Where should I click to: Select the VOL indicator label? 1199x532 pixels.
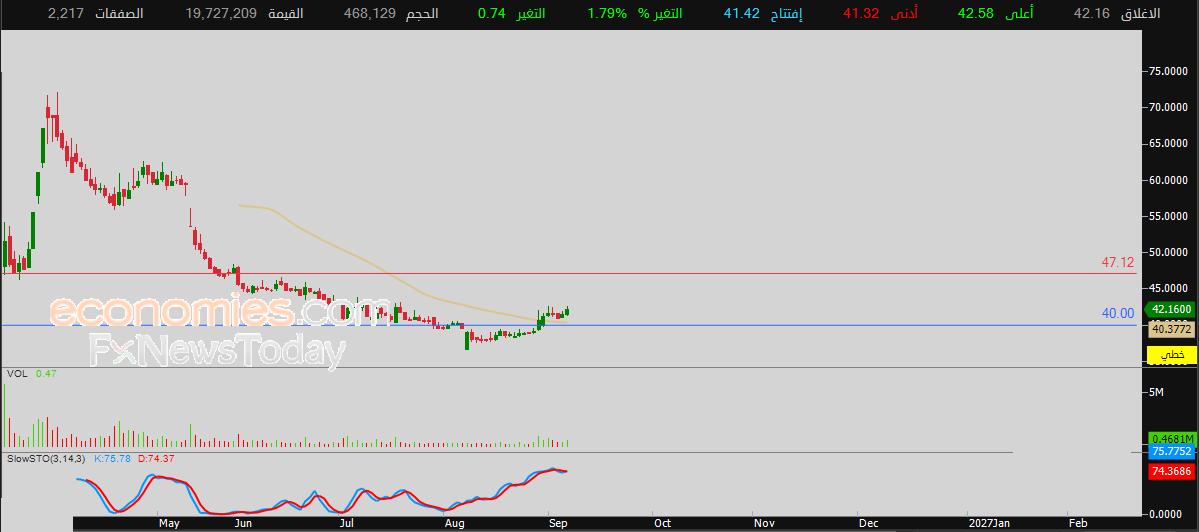(x=17, y=374)
